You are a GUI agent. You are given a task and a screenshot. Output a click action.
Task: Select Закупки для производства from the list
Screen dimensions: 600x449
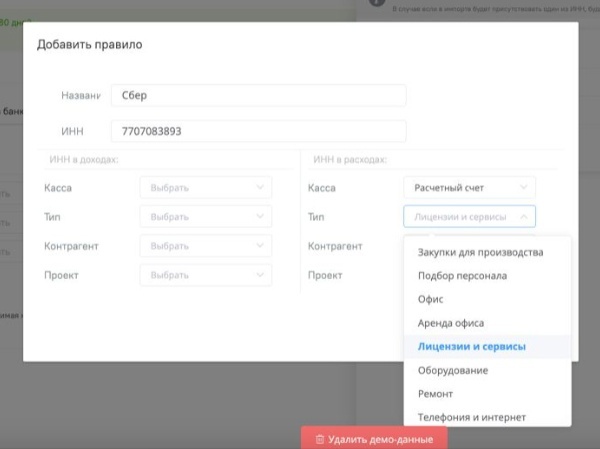click(488, 252)
